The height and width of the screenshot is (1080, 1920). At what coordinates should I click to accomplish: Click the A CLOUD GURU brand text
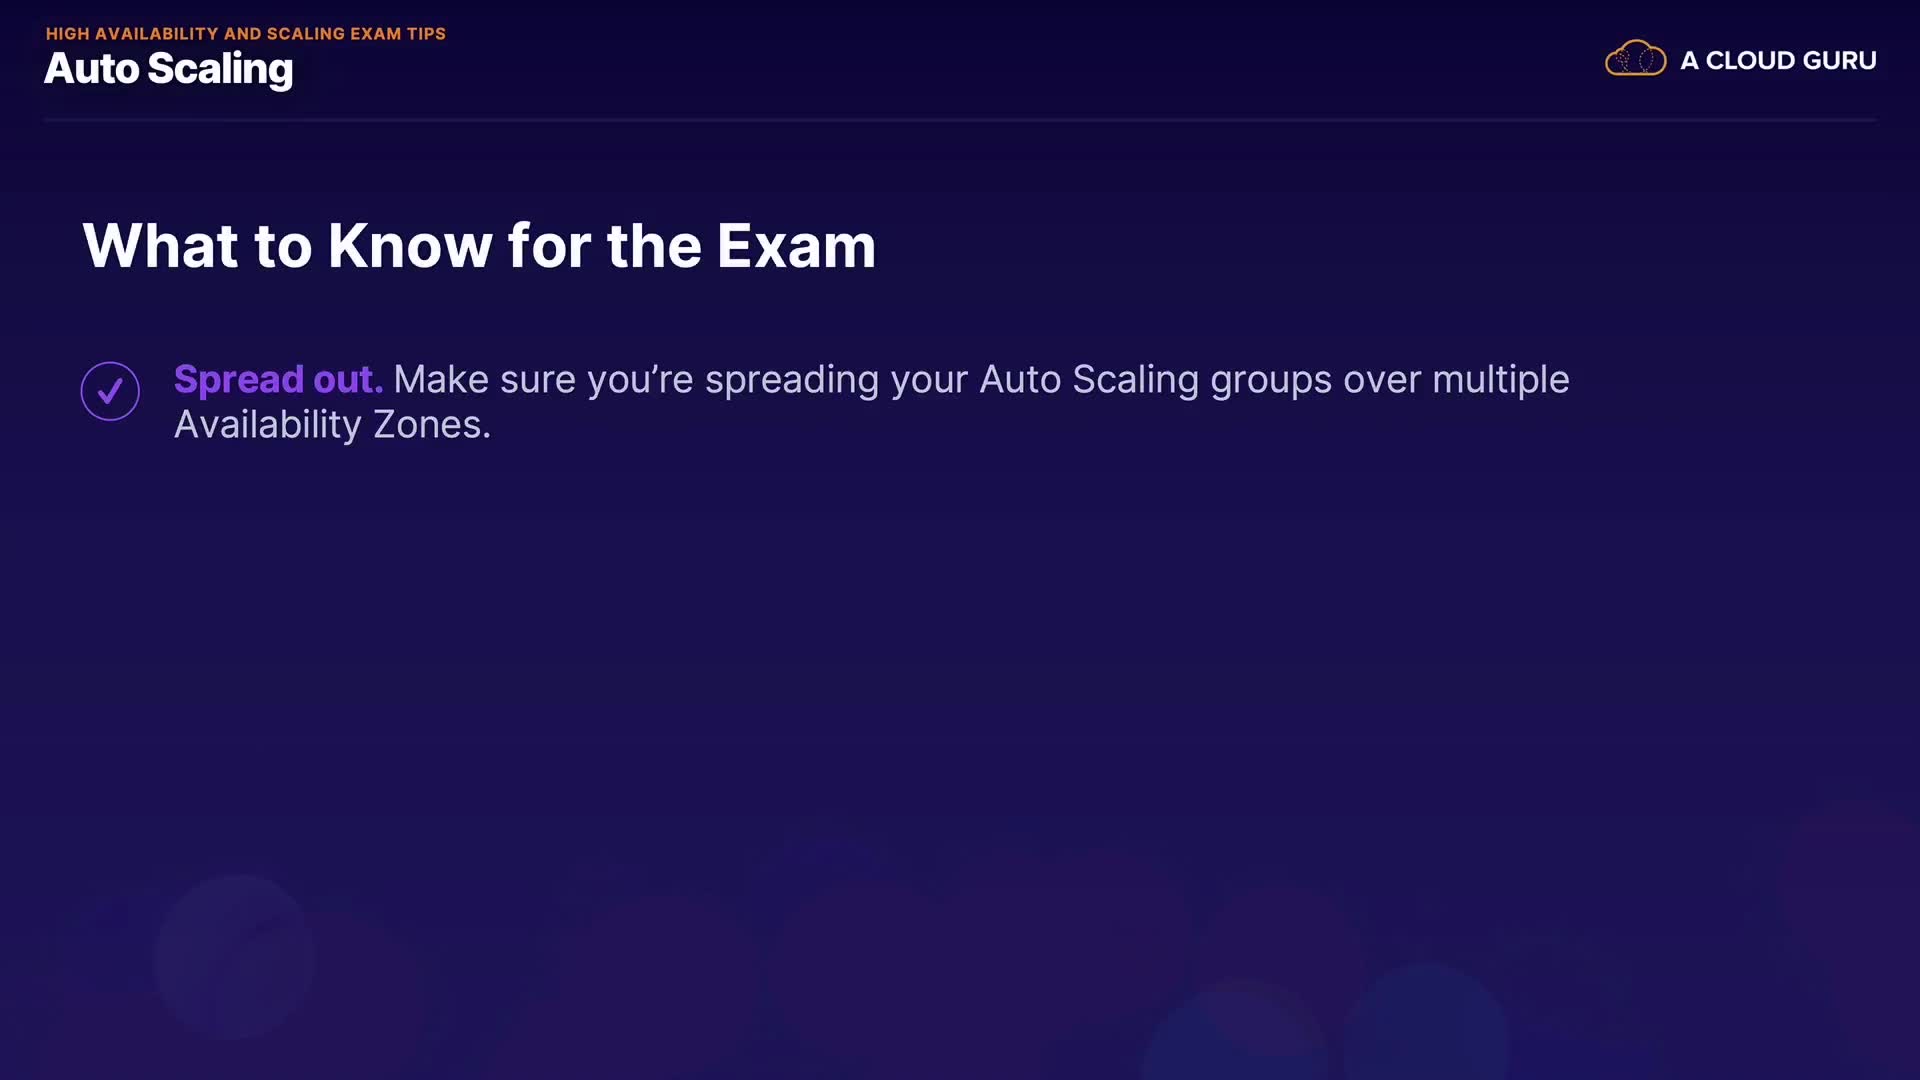pyautogui.click(x=1777, y=61)
